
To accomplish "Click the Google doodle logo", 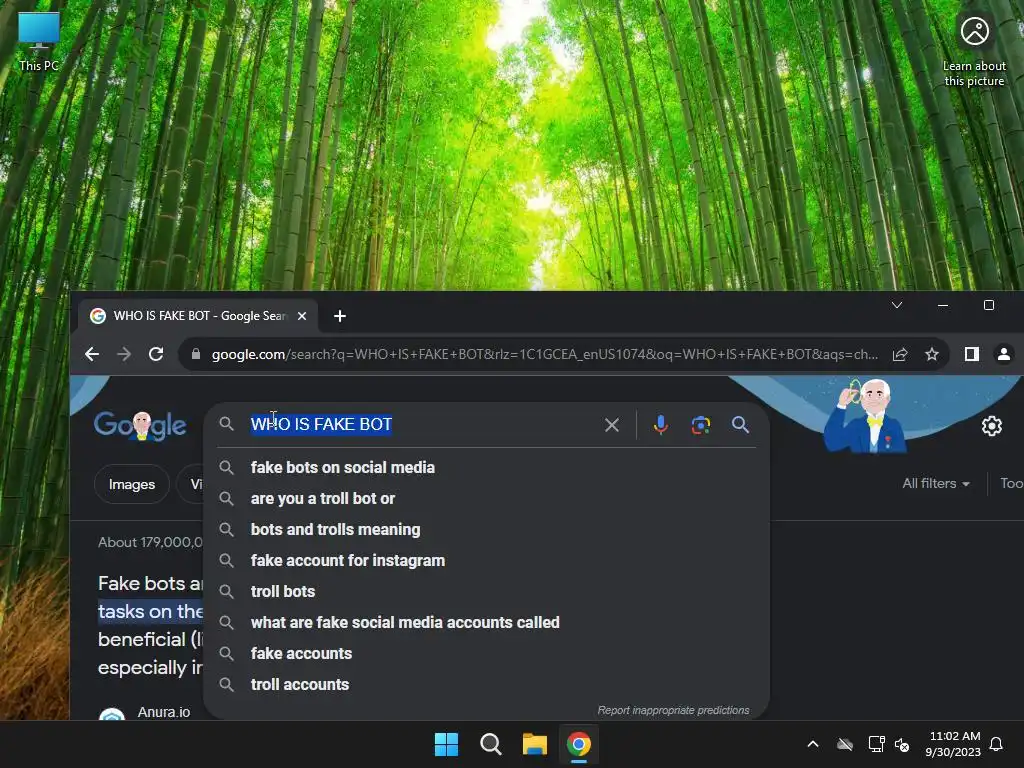I will 140,426.
